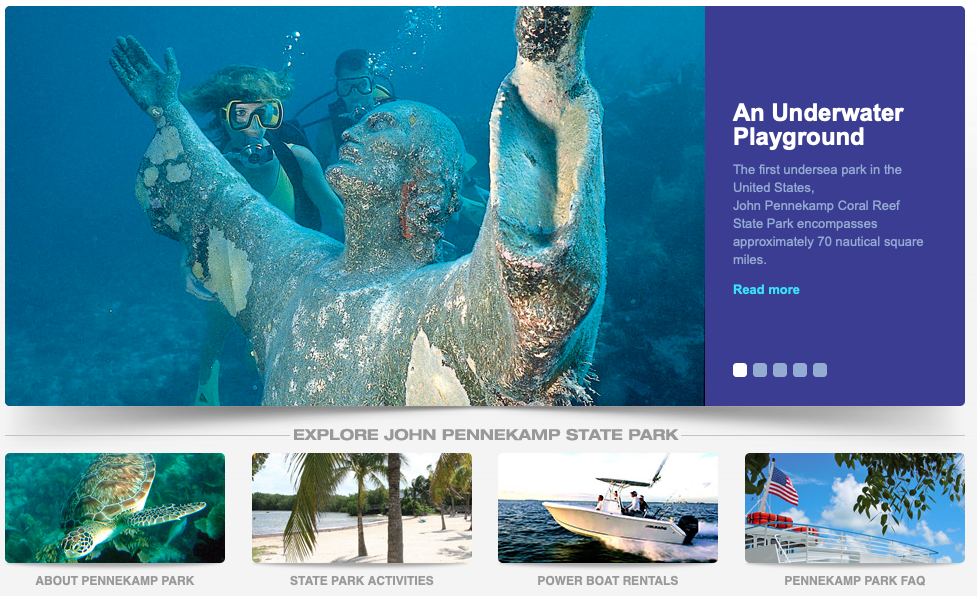Click the female diver's yellow mask

click(252, 115)
